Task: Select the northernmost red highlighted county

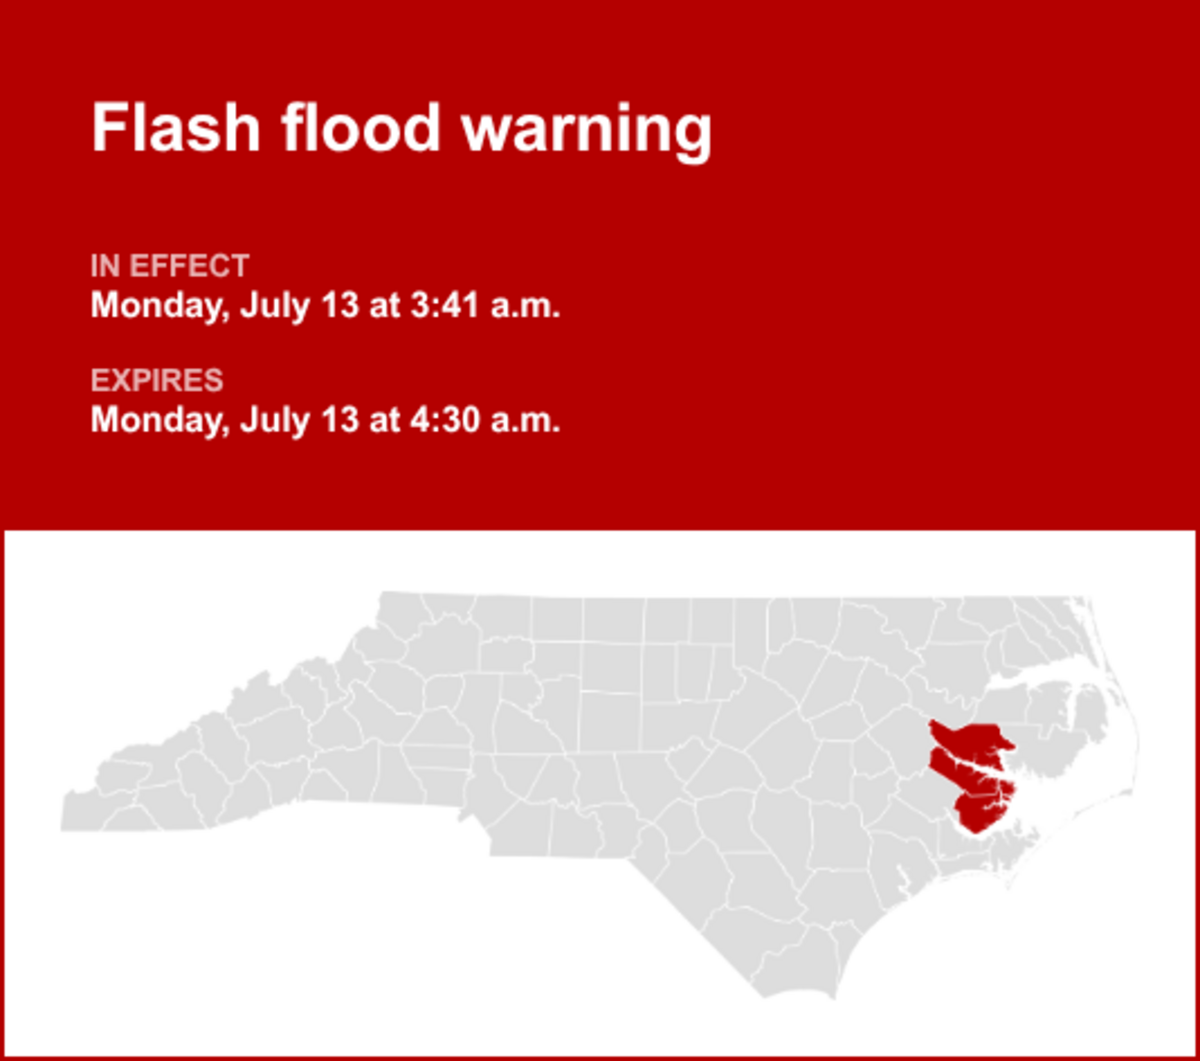Action: [x=965, y=741]
